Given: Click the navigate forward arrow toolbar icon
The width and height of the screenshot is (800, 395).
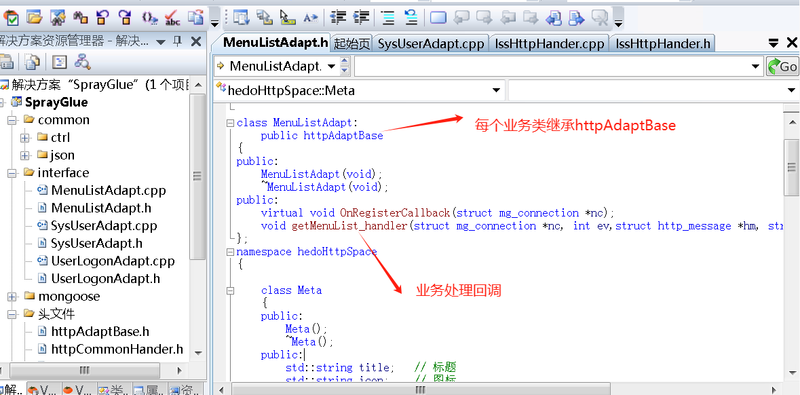Looking at the screenshot, I should [126, 18].
